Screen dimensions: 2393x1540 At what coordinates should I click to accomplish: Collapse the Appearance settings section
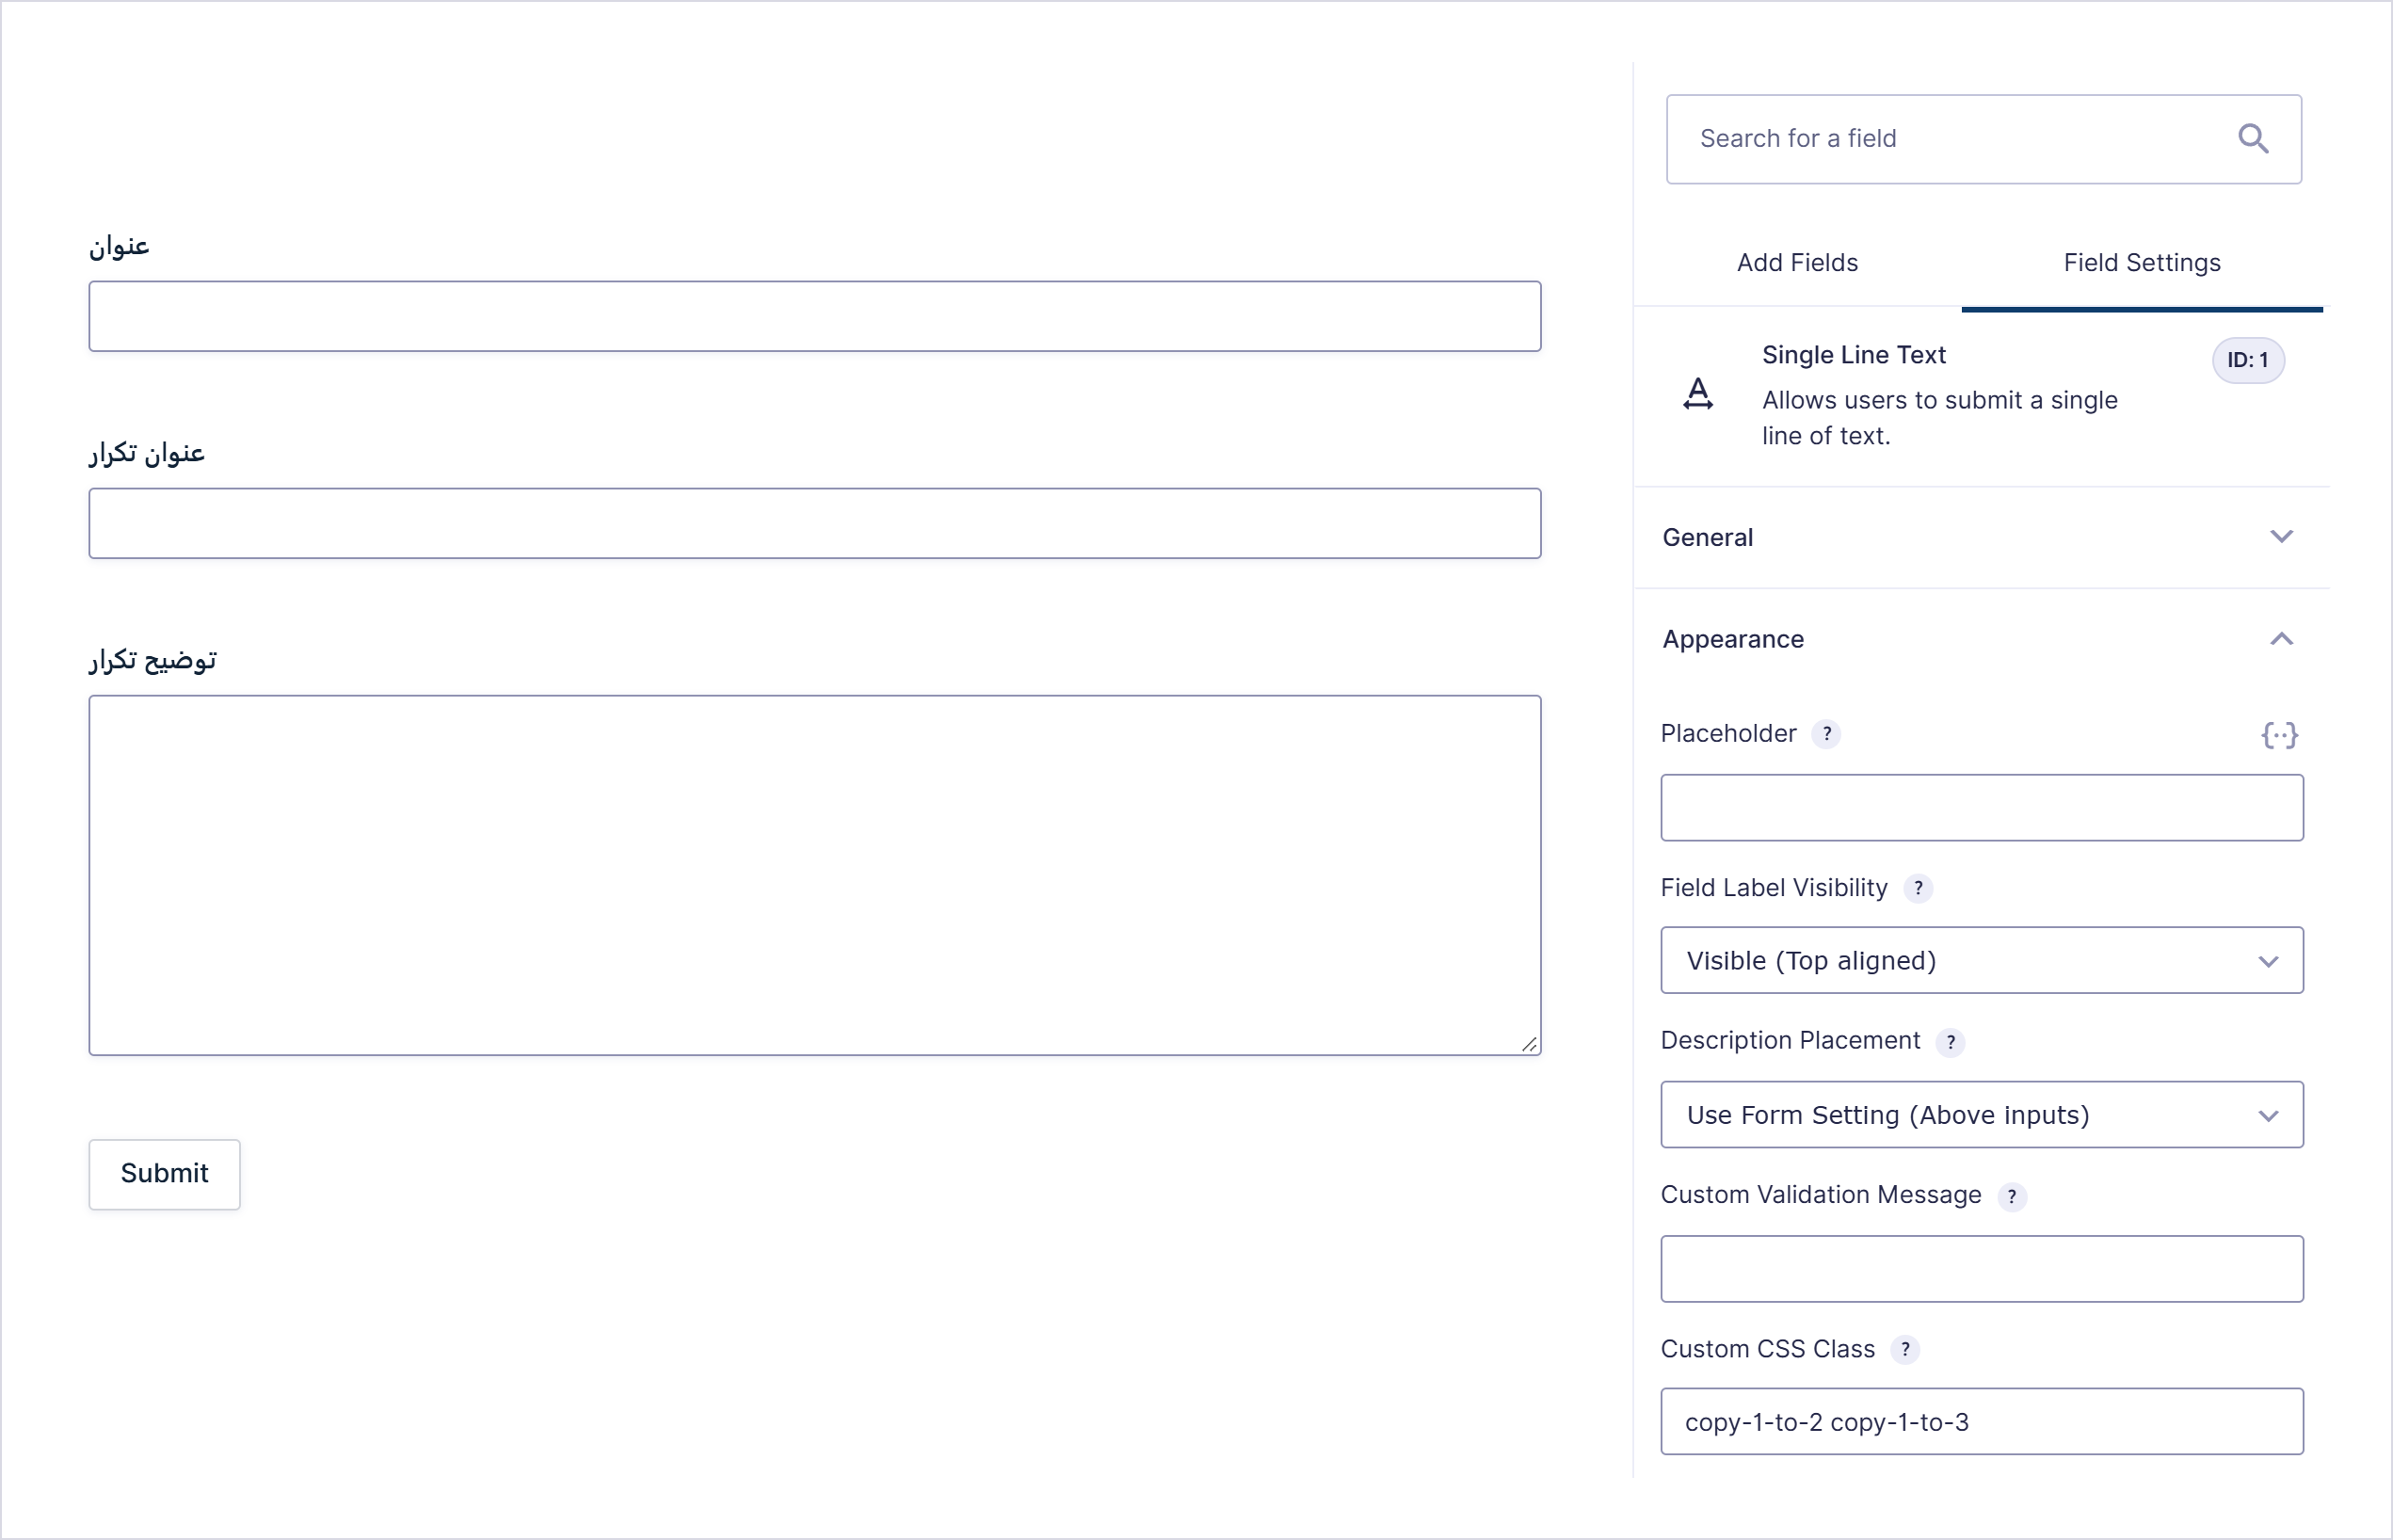[1981, 639]
